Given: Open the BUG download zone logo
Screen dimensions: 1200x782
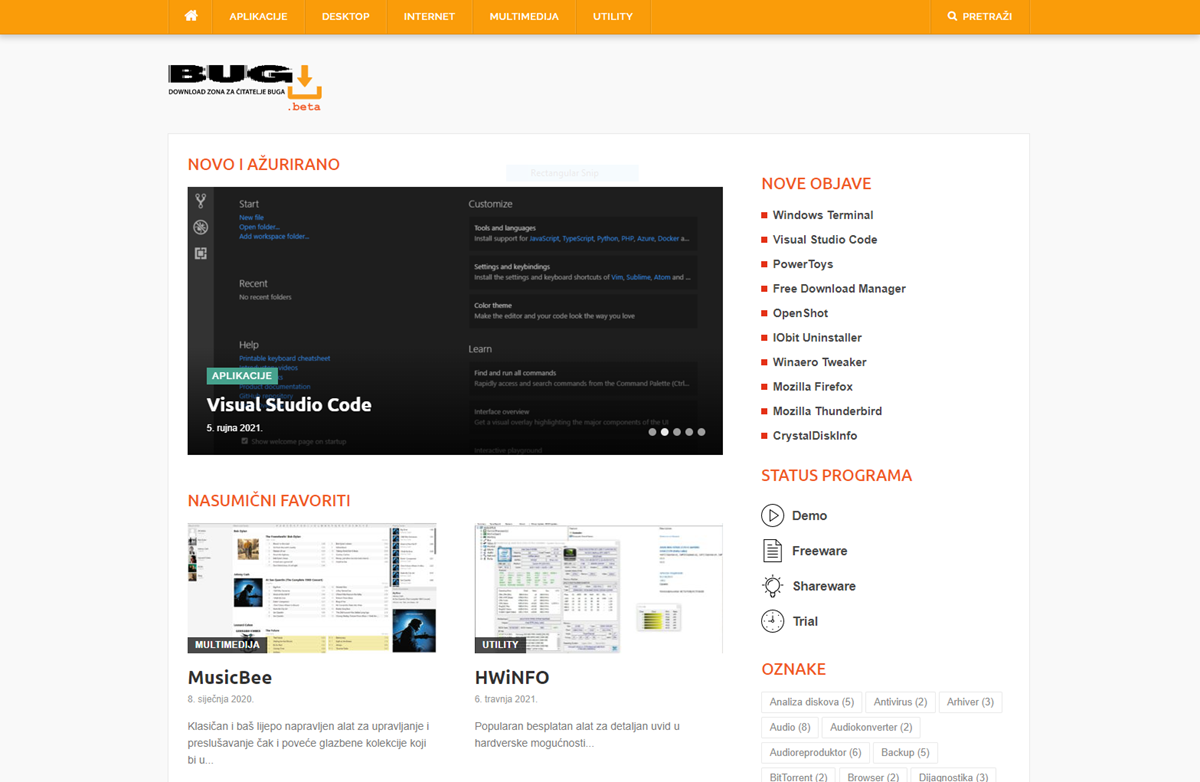Looking at the screenshot, I should (245, 86).
